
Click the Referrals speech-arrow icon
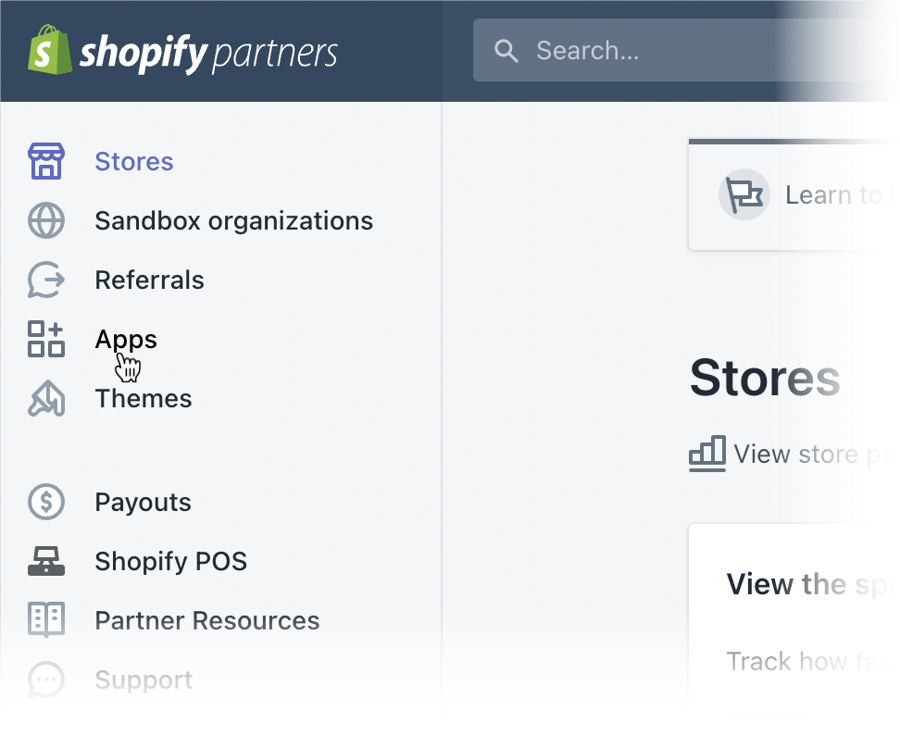(x=46, y=280)
